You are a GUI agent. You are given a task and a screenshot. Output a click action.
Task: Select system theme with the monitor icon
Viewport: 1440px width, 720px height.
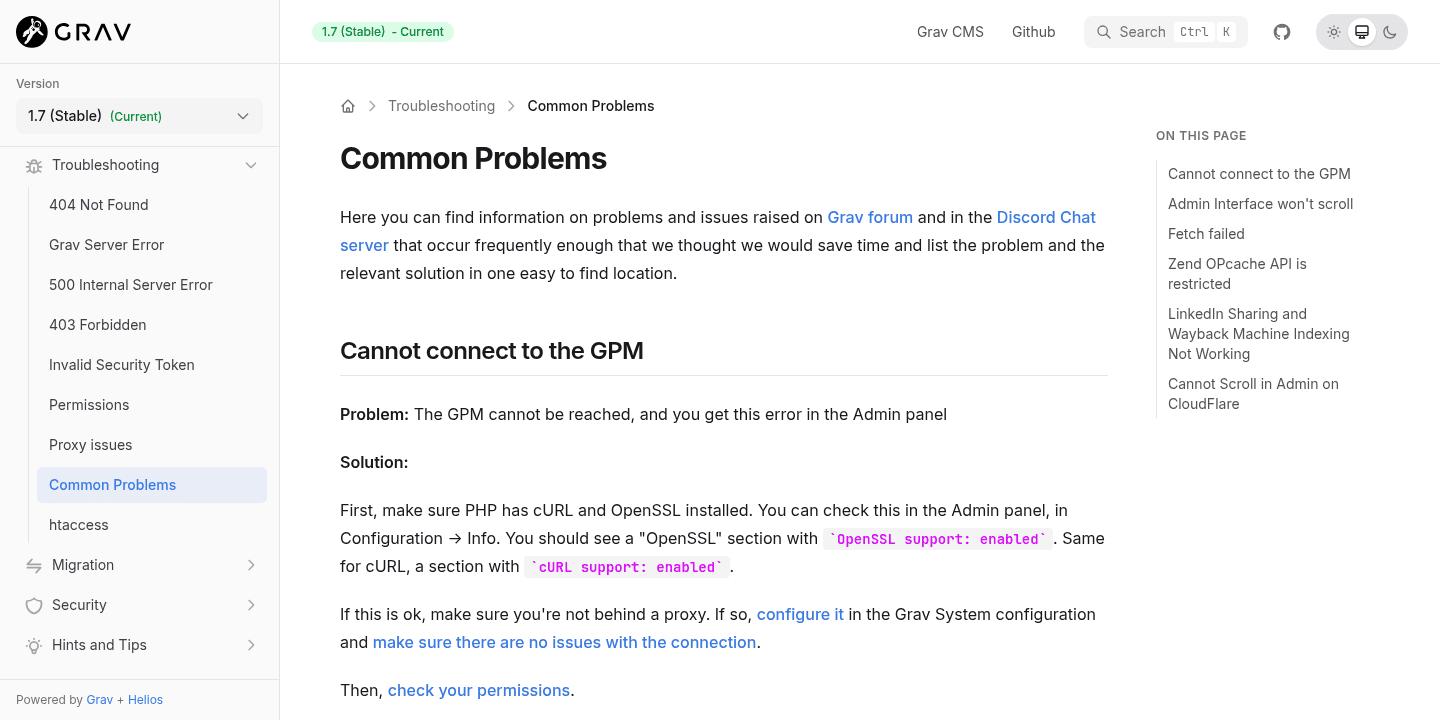point(1361,31)
